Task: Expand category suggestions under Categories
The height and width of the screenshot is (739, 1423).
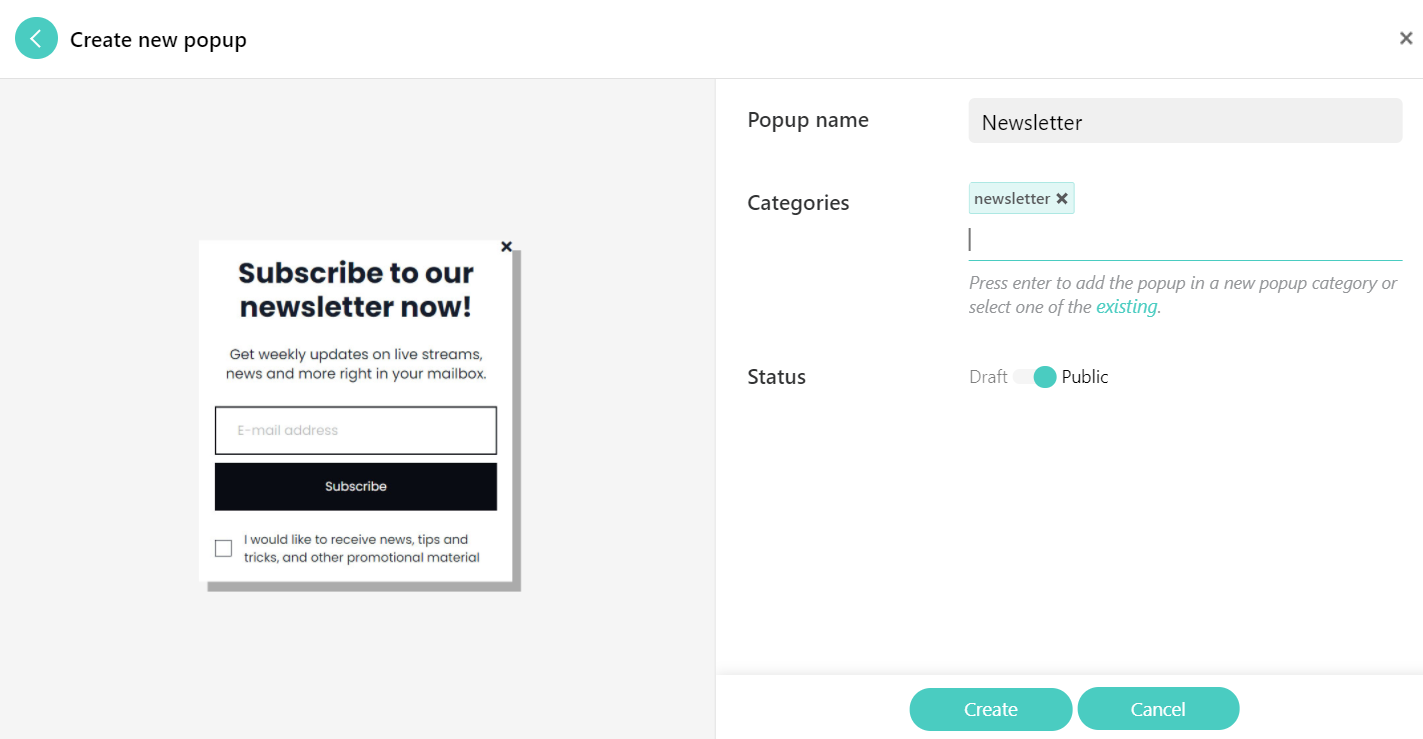Action: coord(1127,306)
